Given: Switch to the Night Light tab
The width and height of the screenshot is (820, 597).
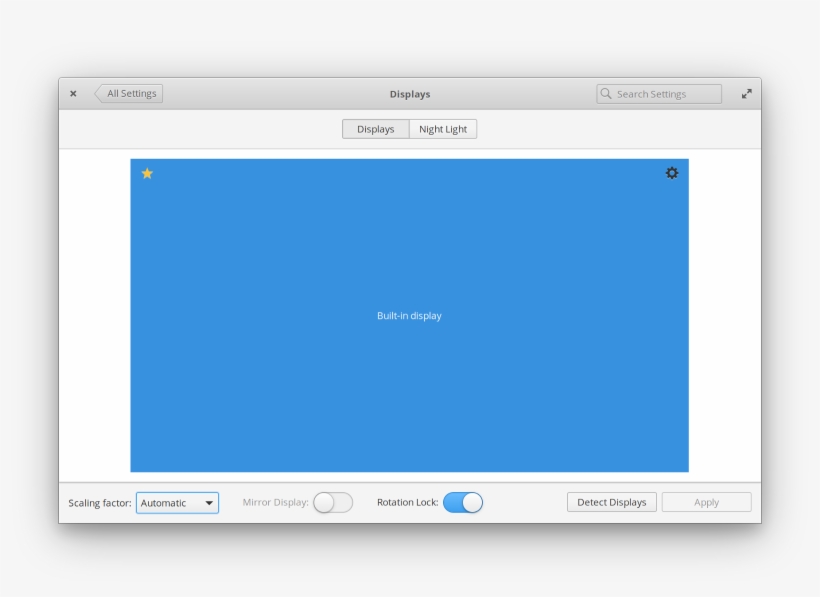Looking at the screenshot, I should pos(442,128).
